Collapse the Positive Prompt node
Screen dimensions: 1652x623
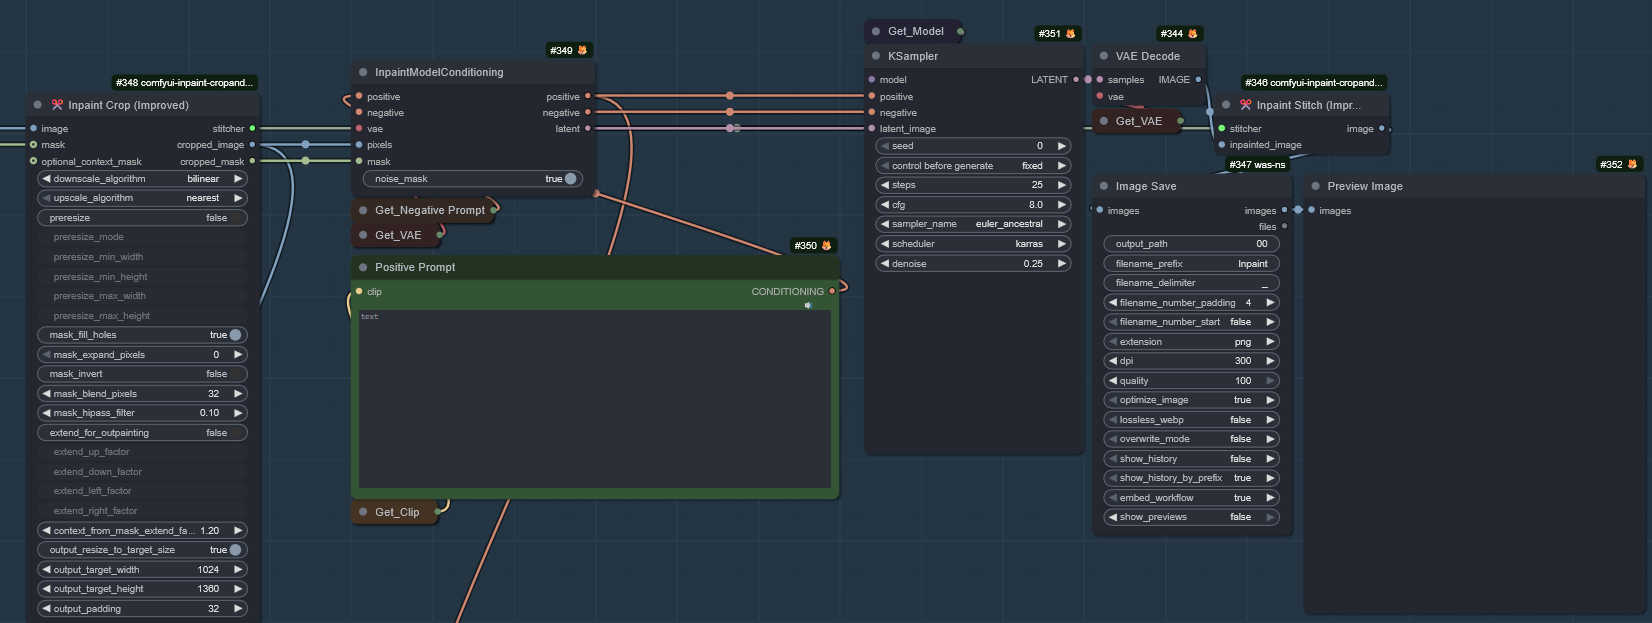(363, 268)
